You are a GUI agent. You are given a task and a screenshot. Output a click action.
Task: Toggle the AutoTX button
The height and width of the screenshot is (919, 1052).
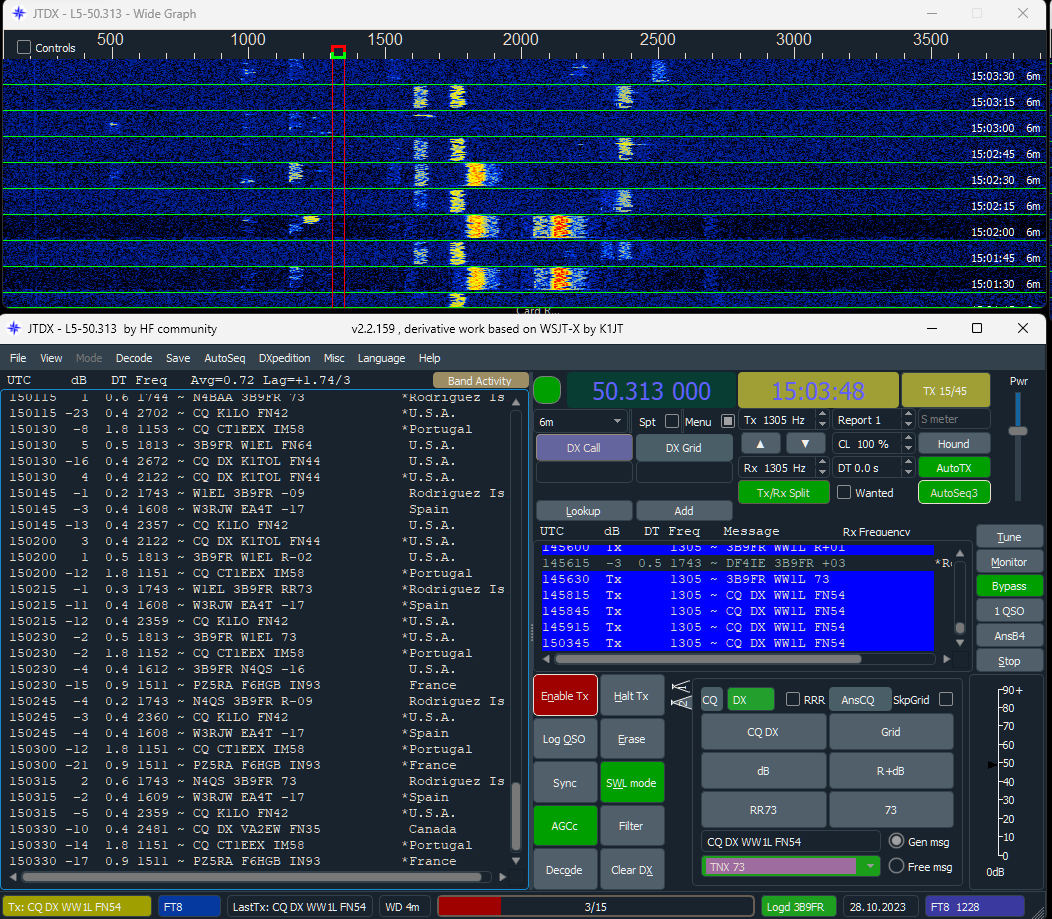click(953, 468)
